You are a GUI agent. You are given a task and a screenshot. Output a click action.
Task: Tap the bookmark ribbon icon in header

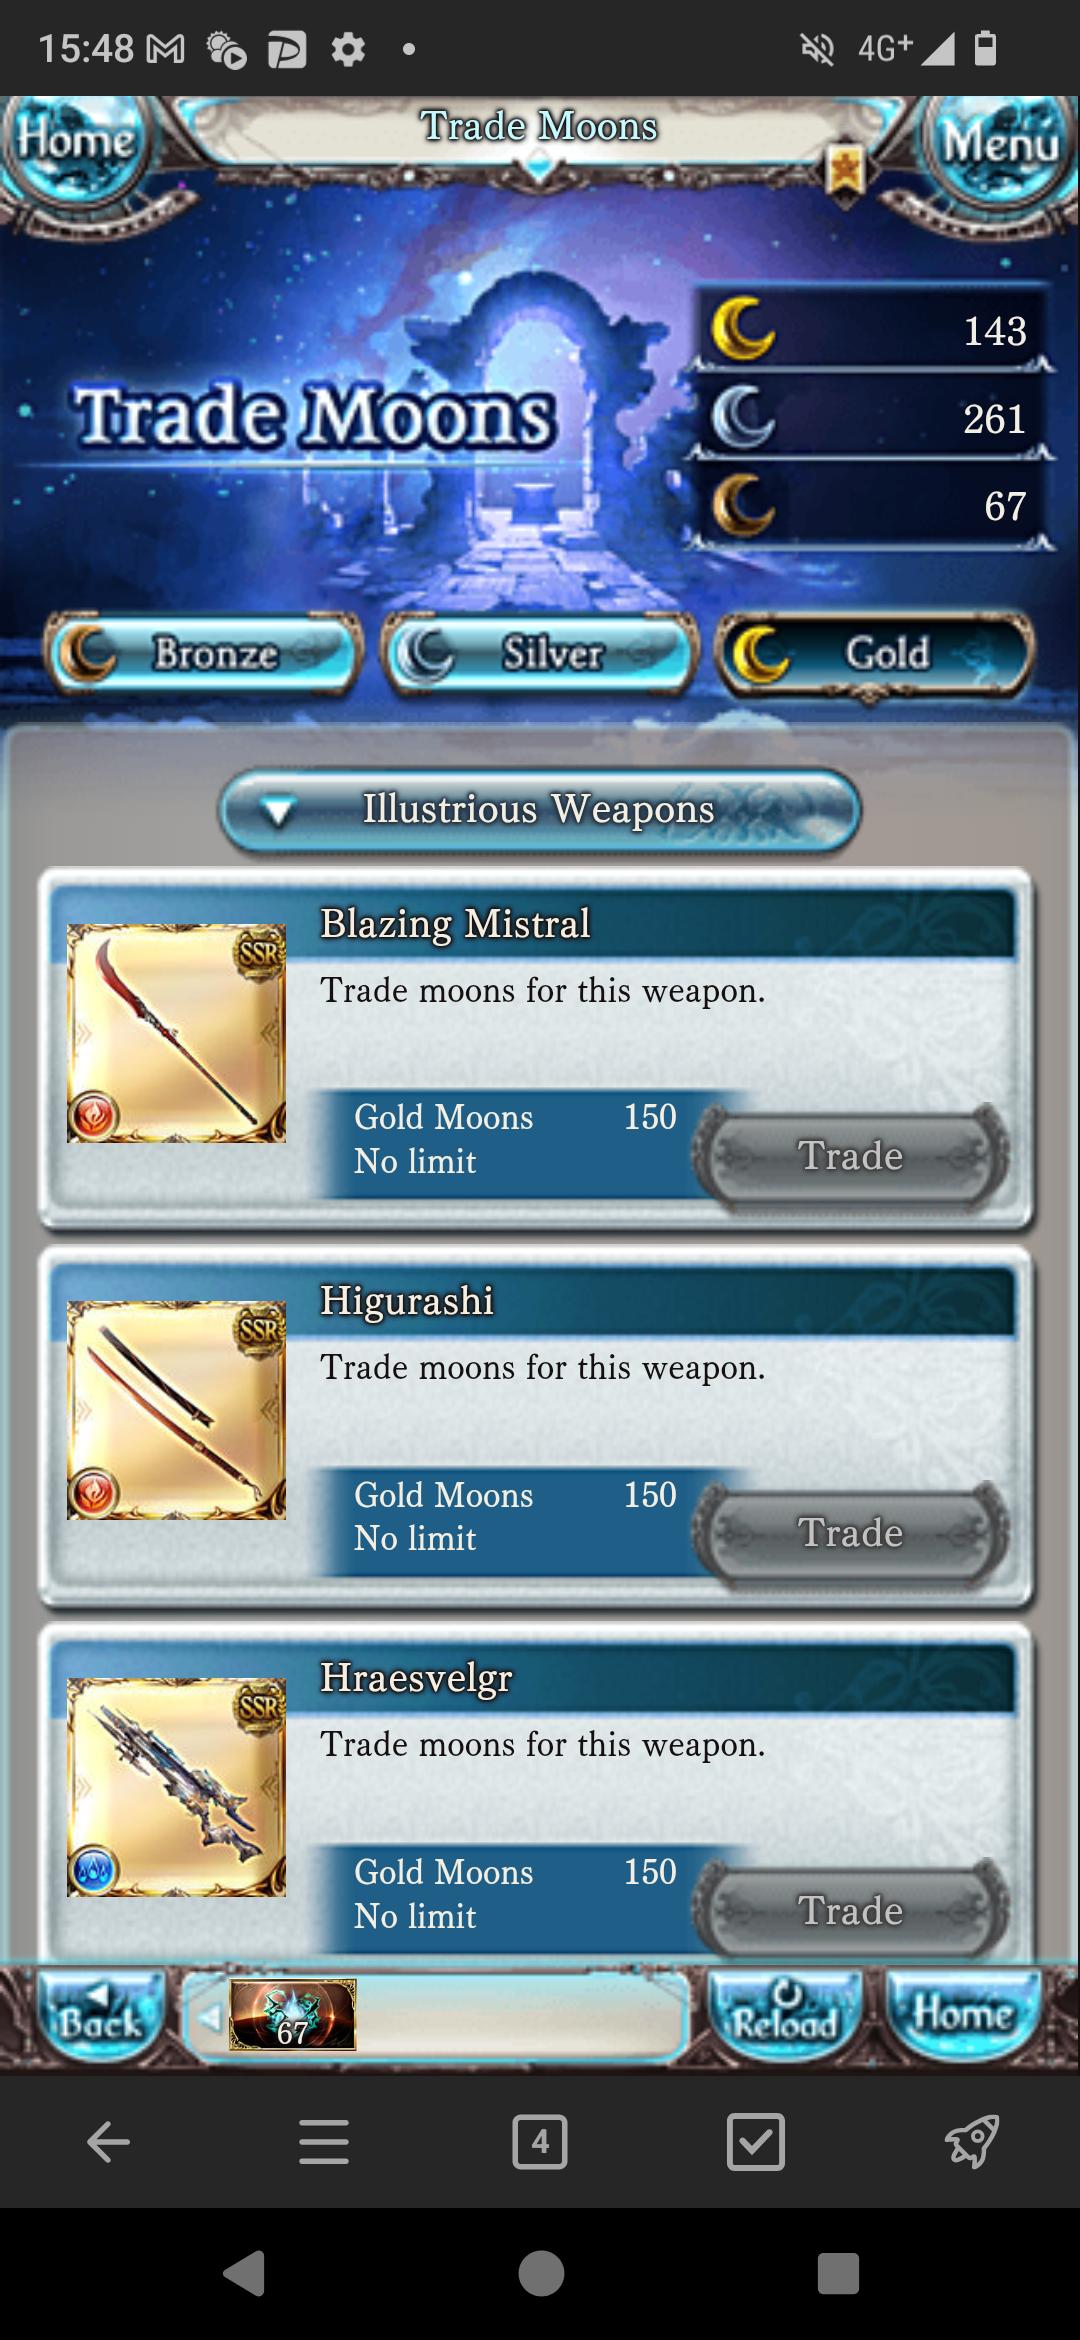click(845, 172)
